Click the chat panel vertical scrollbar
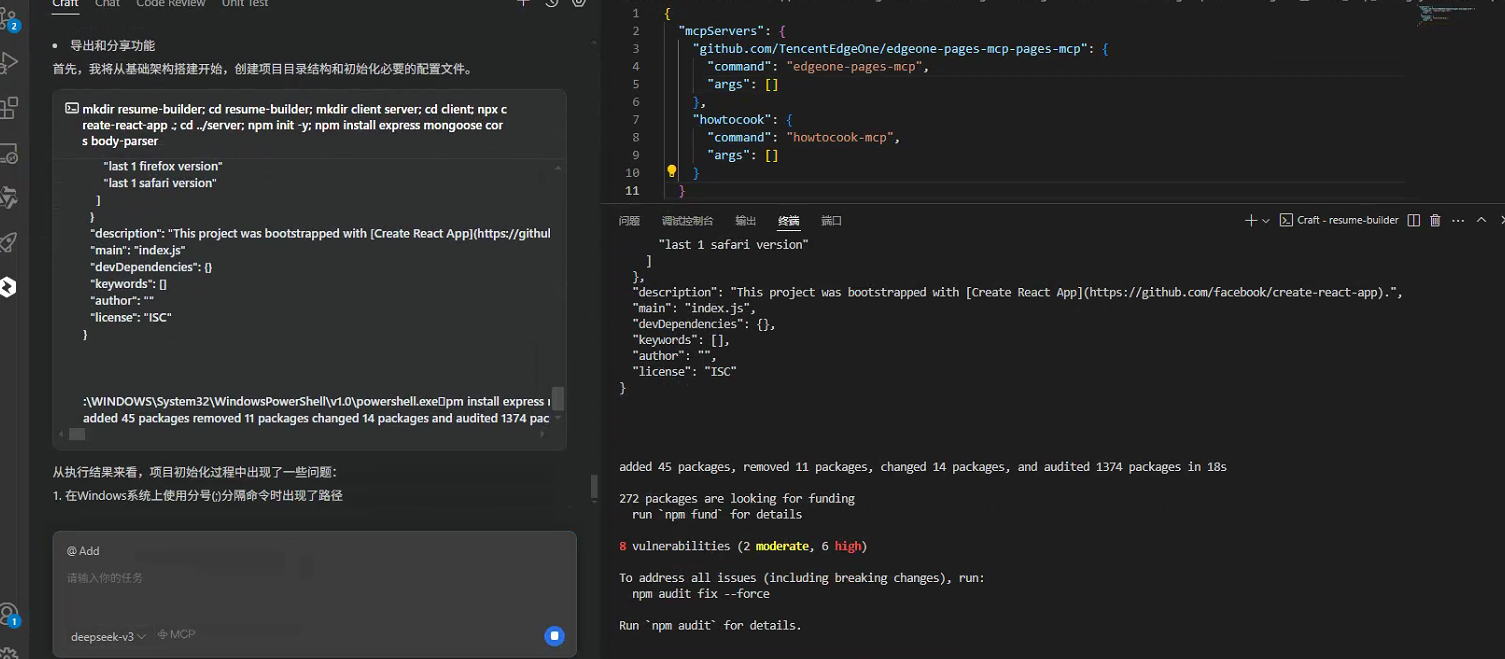 point(594,487)
